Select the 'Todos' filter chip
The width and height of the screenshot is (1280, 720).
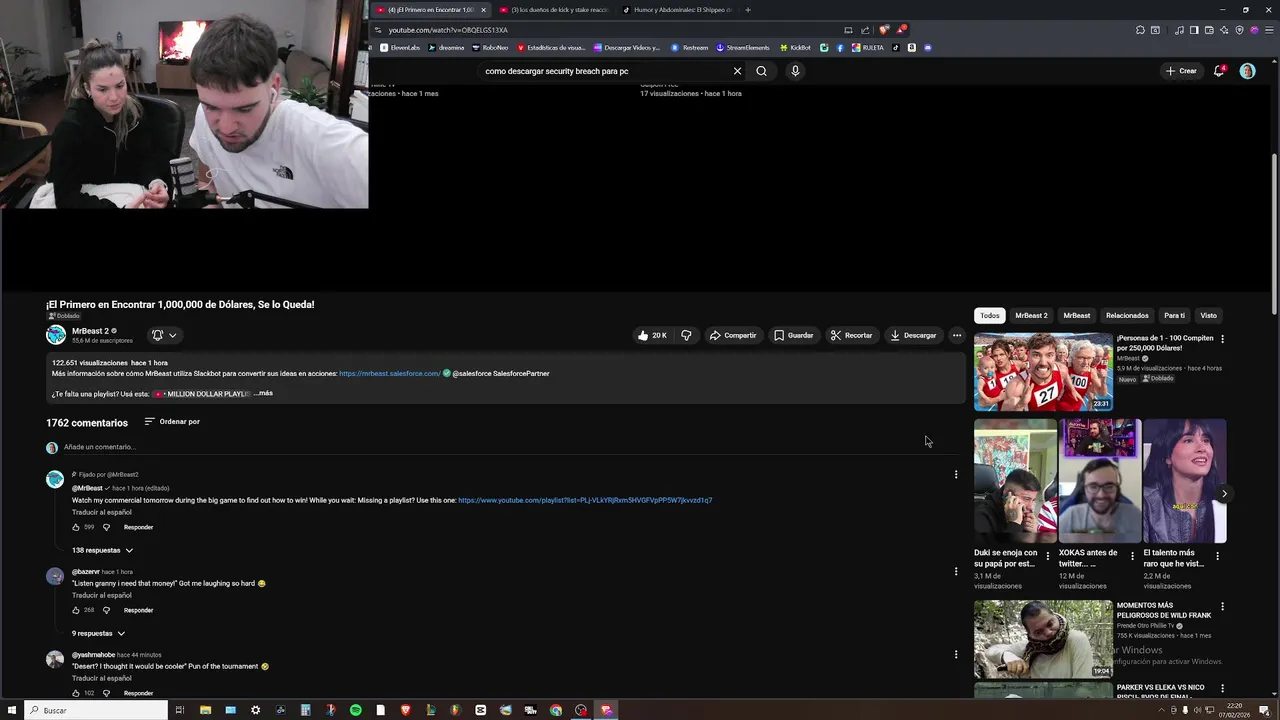coord(989,315)
